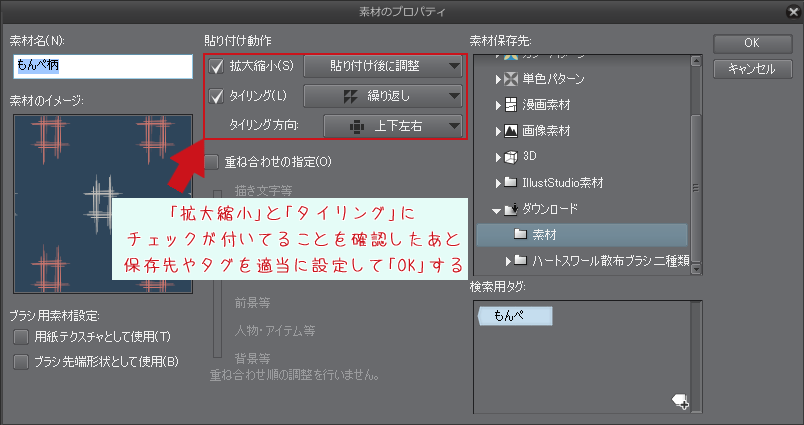Toggle the 拡大縮小(S) checkbox
This screenshot has height=425, width=804.
(x=217, y=66)
